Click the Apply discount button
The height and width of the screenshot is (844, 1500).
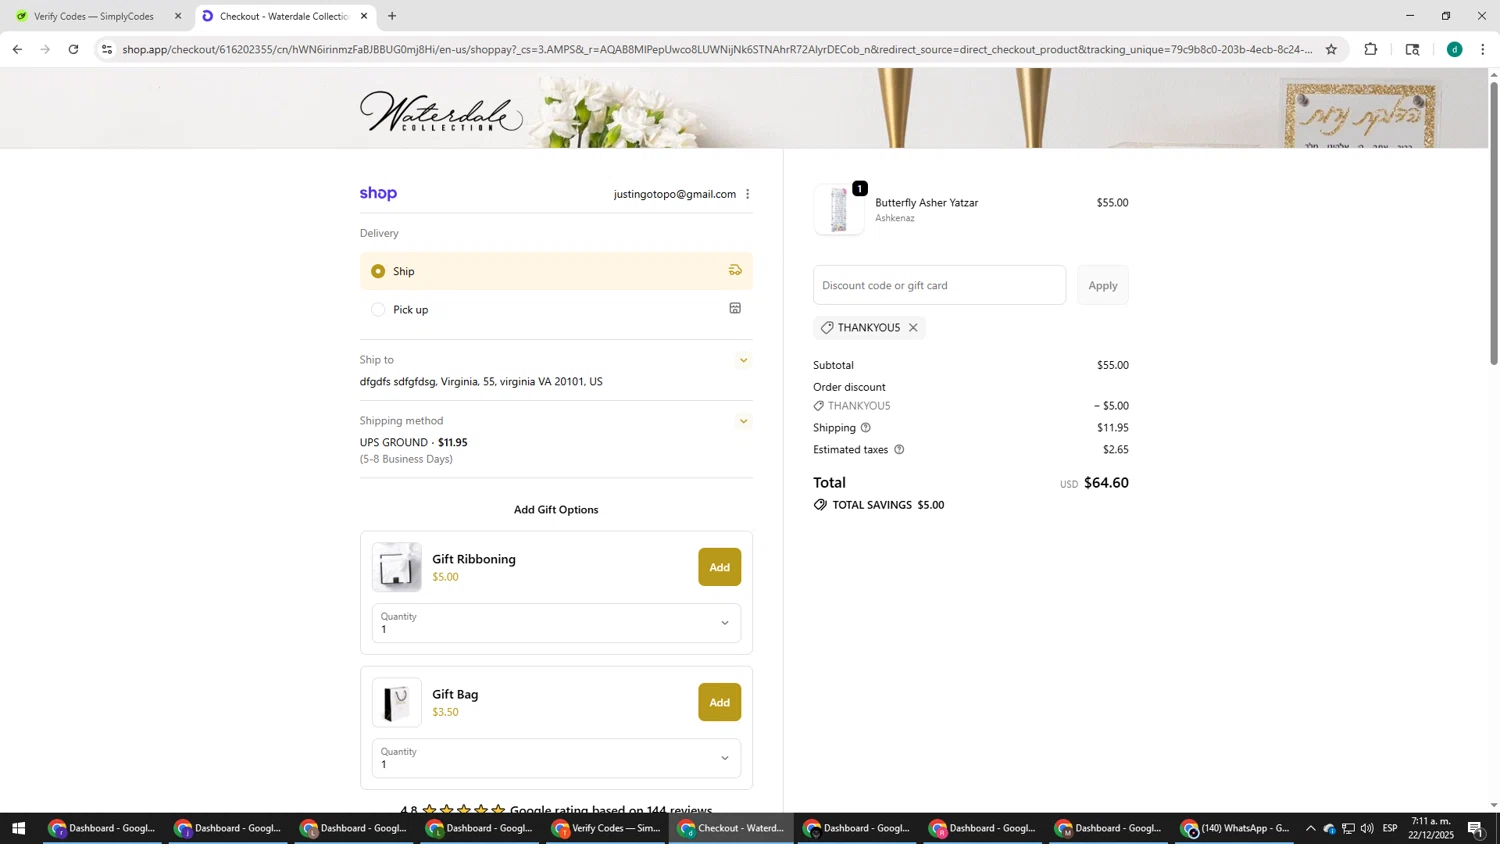pos(1102,285)
